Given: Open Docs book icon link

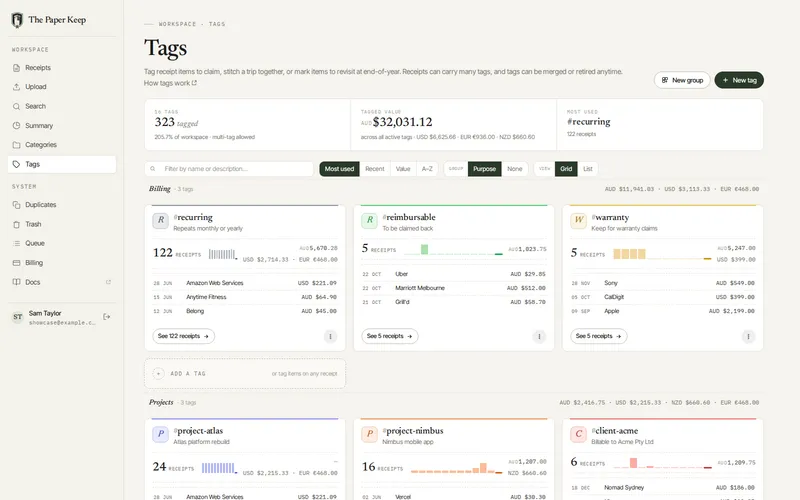Looking at the screenshot, I should coord(16,282).
